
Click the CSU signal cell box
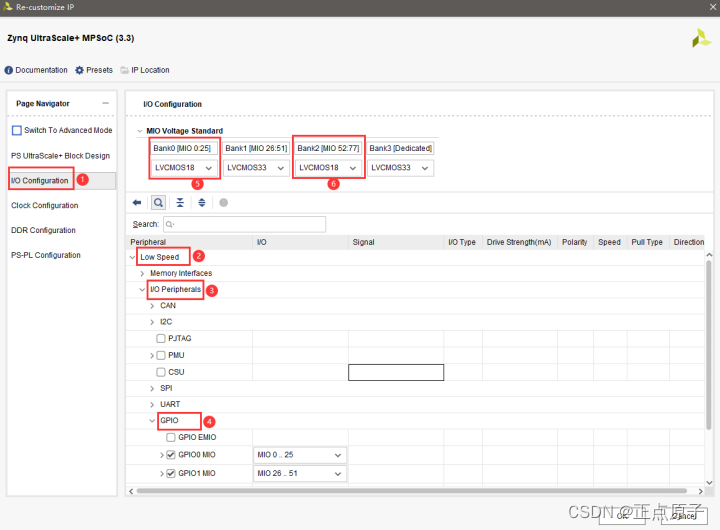click(396, 372)
